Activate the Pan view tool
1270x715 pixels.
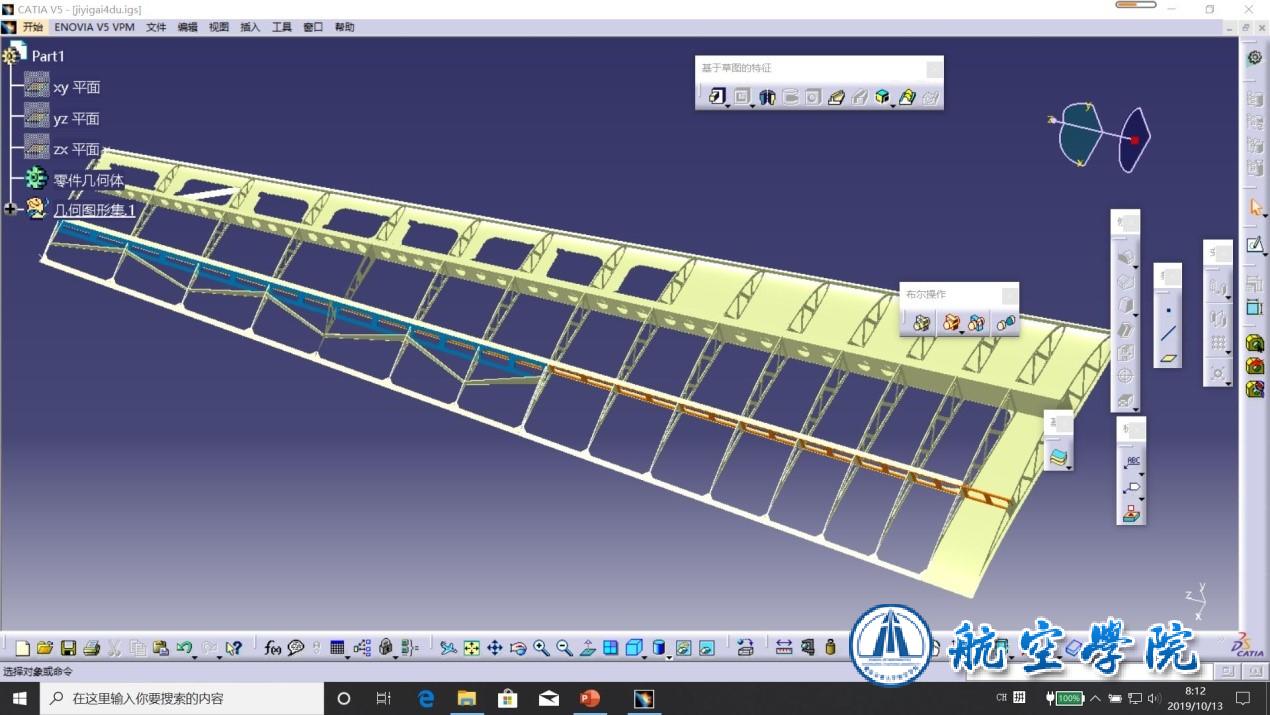[x=495, y=648]
